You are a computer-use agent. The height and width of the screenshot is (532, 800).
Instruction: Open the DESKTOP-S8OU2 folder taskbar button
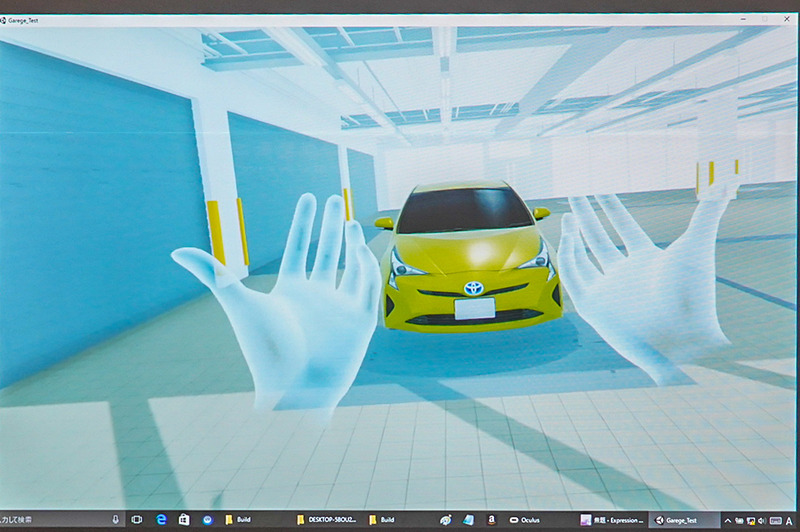click(327, 520)
